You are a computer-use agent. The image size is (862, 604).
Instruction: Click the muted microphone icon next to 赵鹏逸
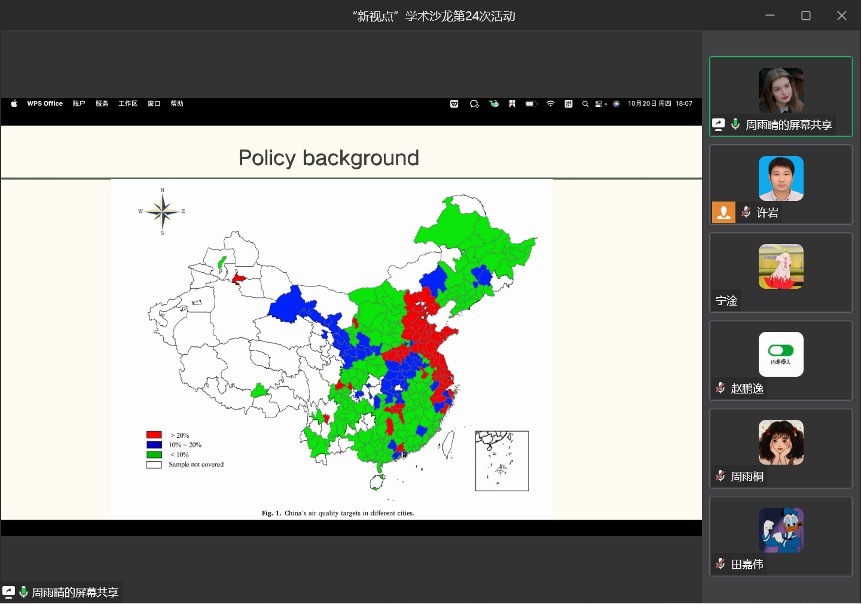click(720, 388)
